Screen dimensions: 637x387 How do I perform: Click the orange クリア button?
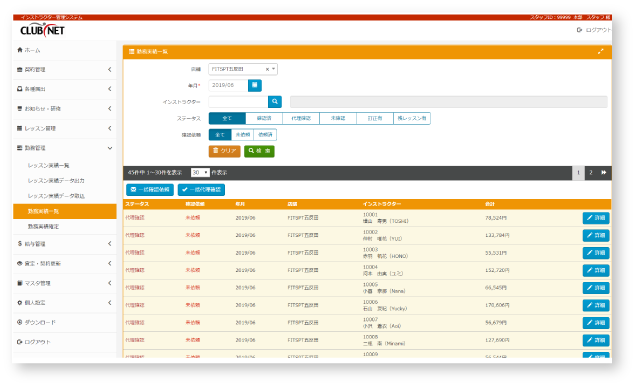pyautogui.click(x=224, y=151)
